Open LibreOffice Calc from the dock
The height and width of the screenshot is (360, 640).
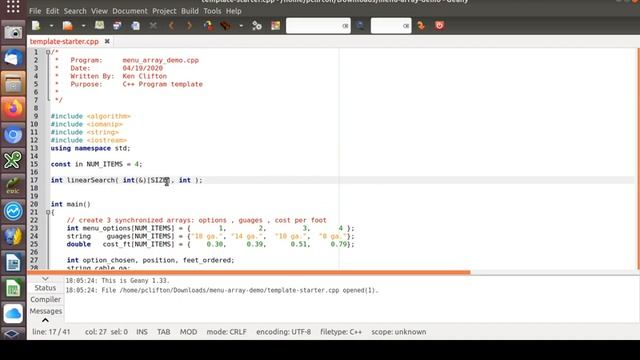click(13, 288)
